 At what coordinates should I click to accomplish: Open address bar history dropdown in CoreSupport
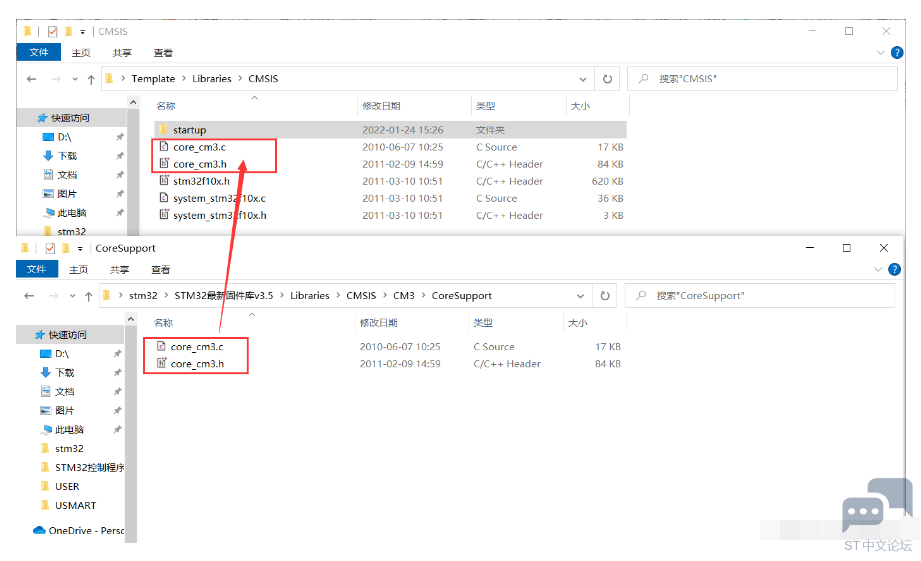582,296
